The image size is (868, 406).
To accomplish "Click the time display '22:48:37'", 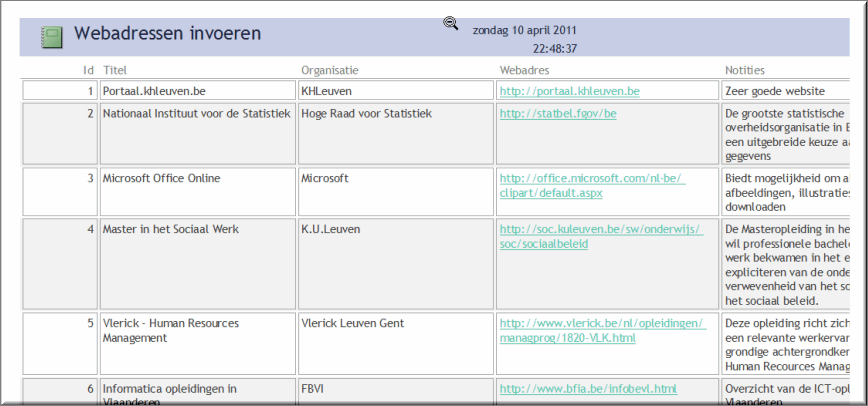I will [x=555, y=49].
